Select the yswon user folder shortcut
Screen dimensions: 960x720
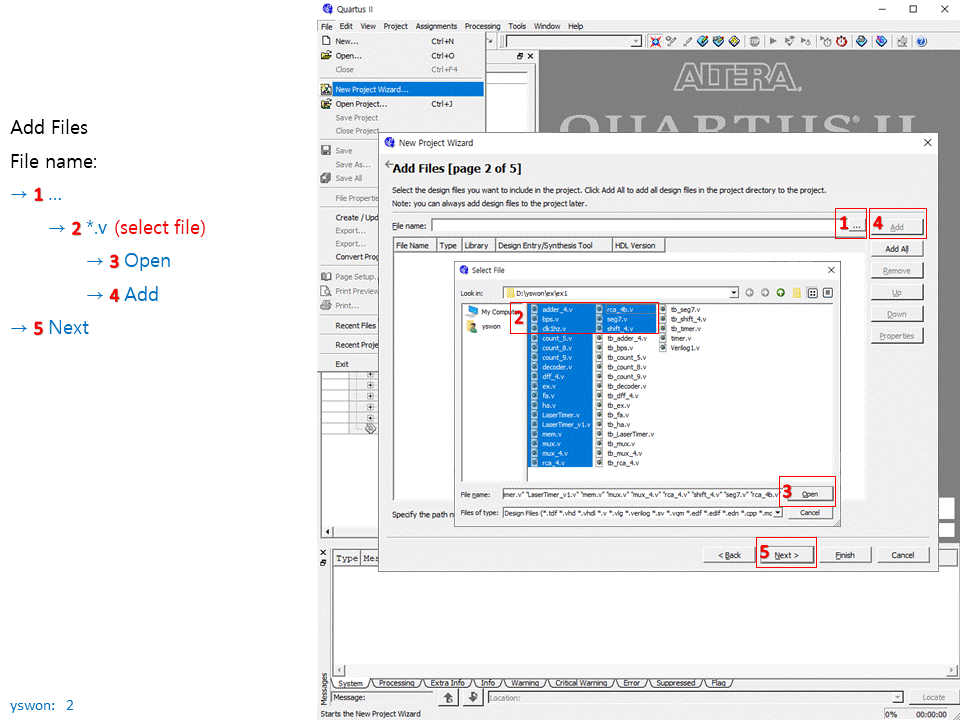click(x=484, y=326)
